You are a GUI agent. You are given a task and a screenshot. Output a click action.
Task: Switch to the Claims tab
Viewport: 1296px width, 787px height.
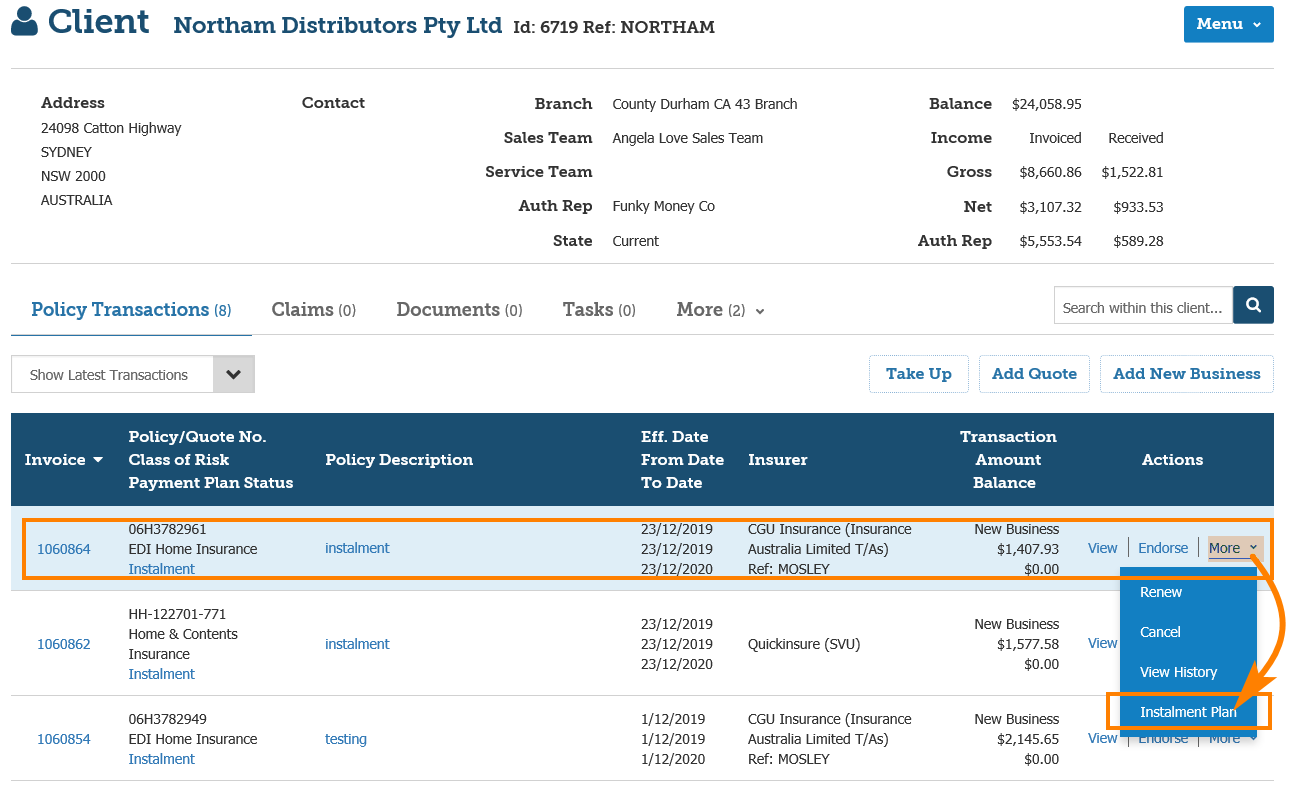[313, 310]
